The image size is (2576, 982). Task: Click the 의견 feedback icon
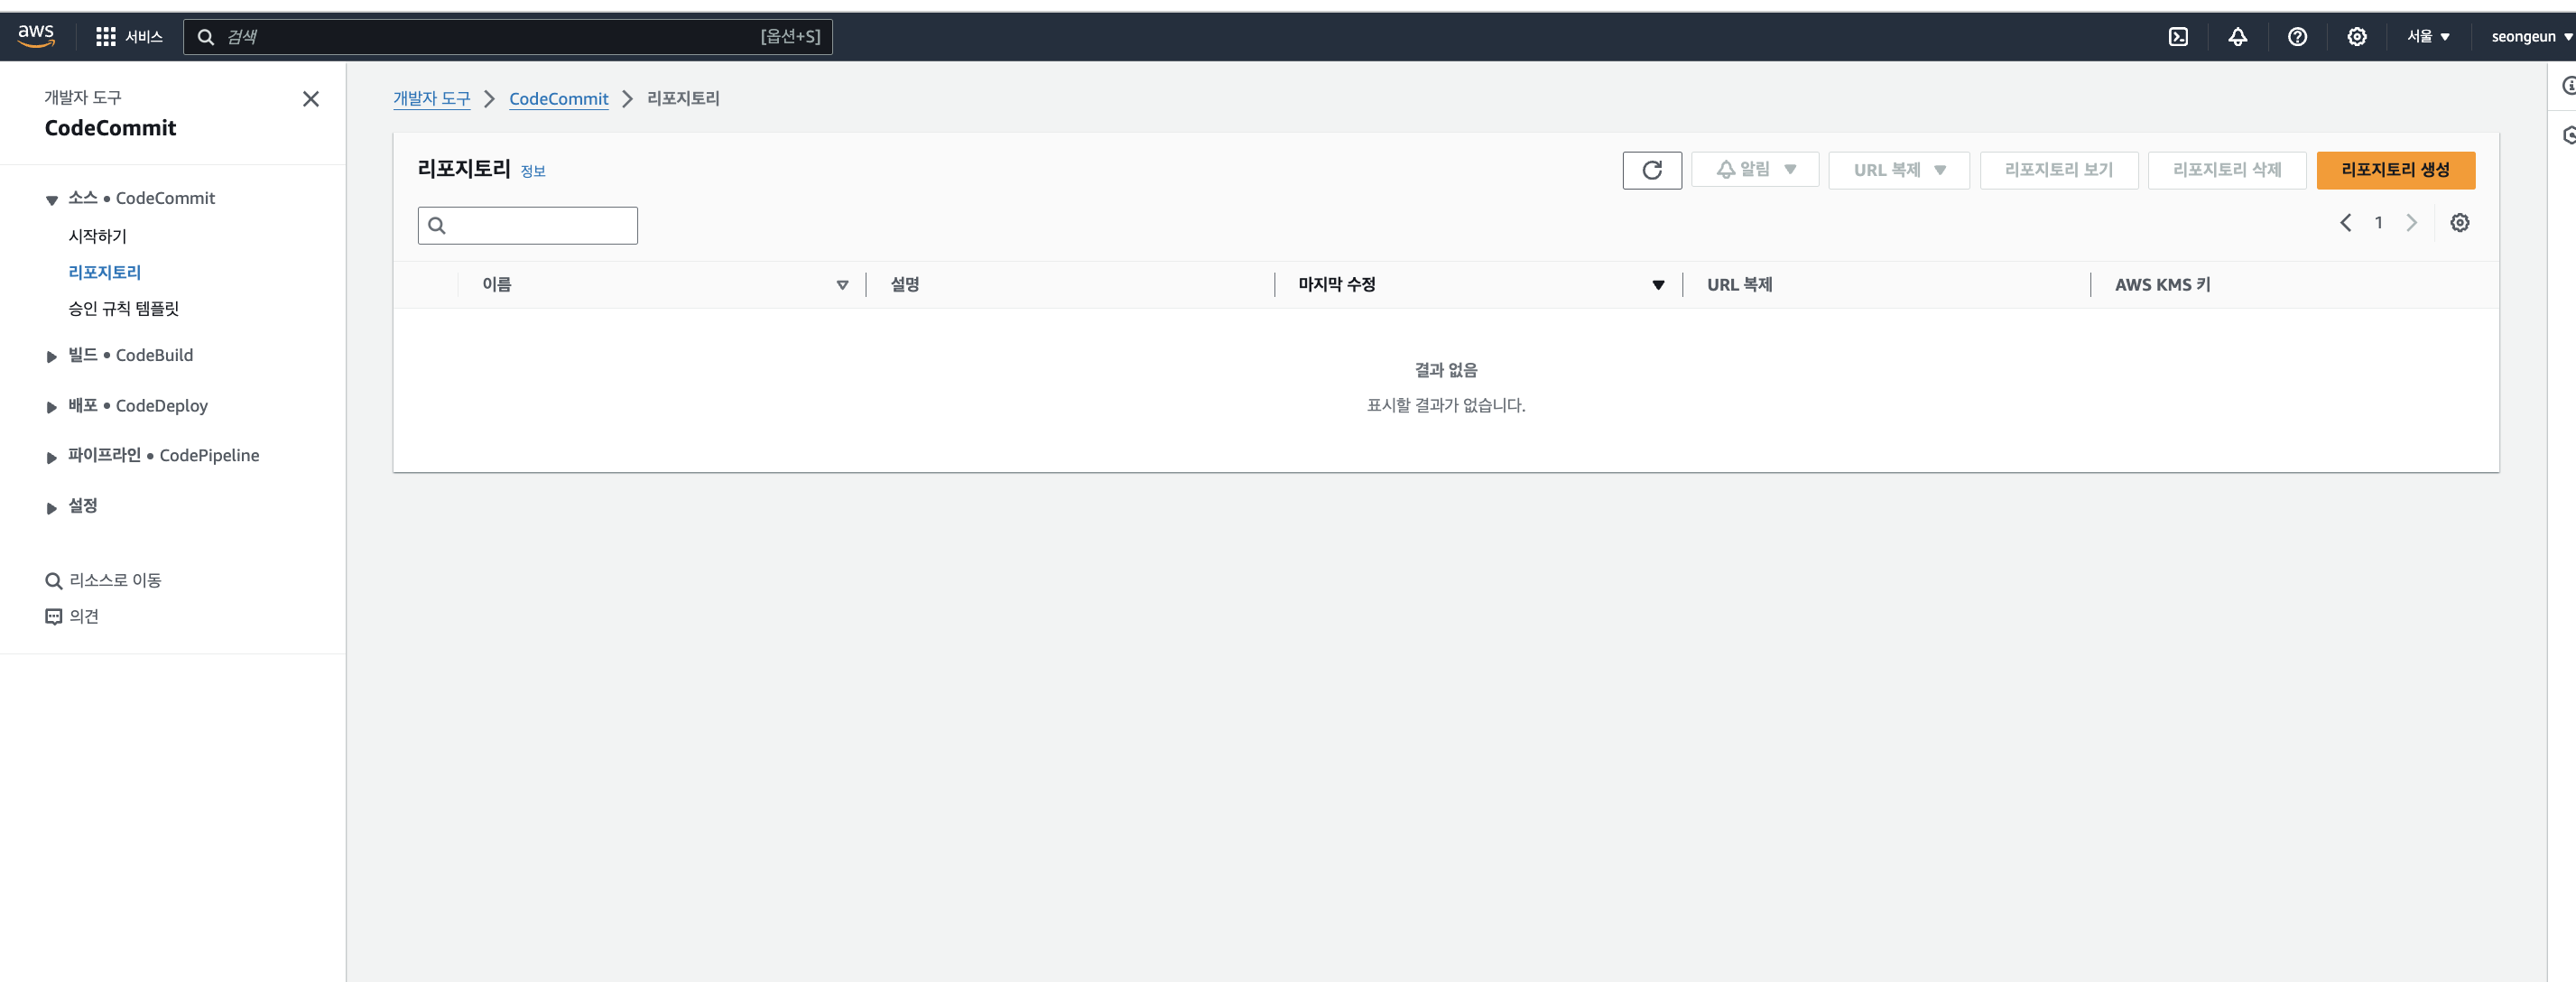pyautogui.click(x=54, y=617)
